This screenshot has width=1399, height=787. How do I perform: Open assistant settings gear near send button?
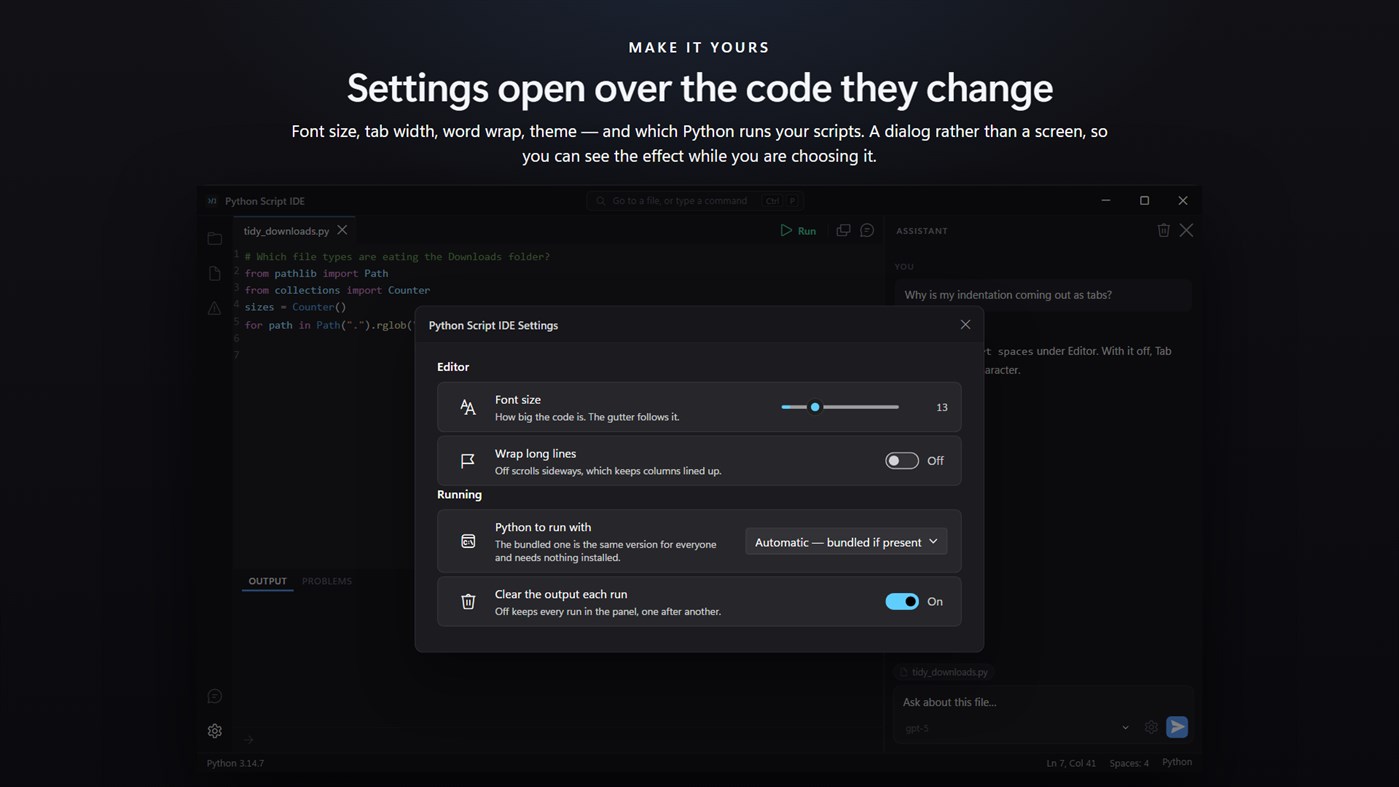(1151, 727)
